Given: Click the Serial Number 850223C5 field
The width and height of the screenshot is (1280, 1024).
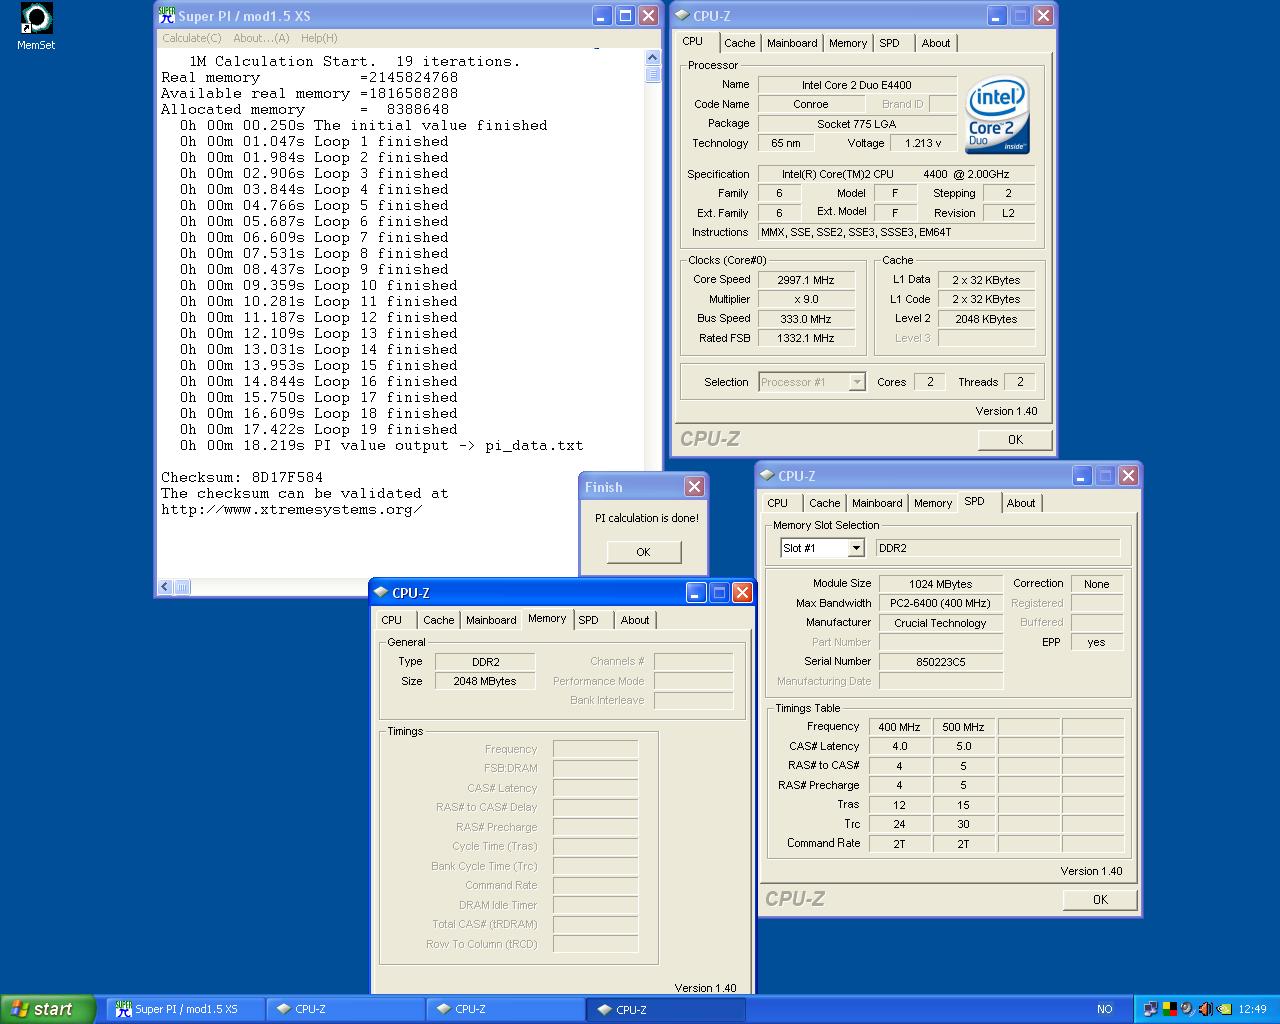Looking at the screenshot, I should click(940, 662).
